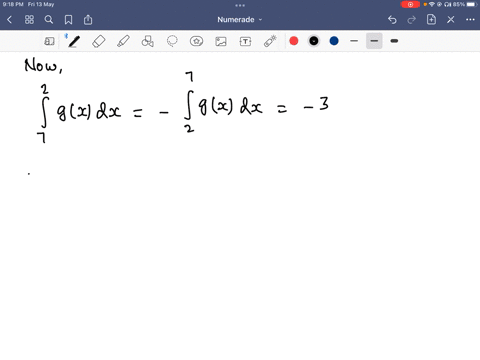Open the Elements sticker tool
480x360 pixels.
tap(196, 41)
